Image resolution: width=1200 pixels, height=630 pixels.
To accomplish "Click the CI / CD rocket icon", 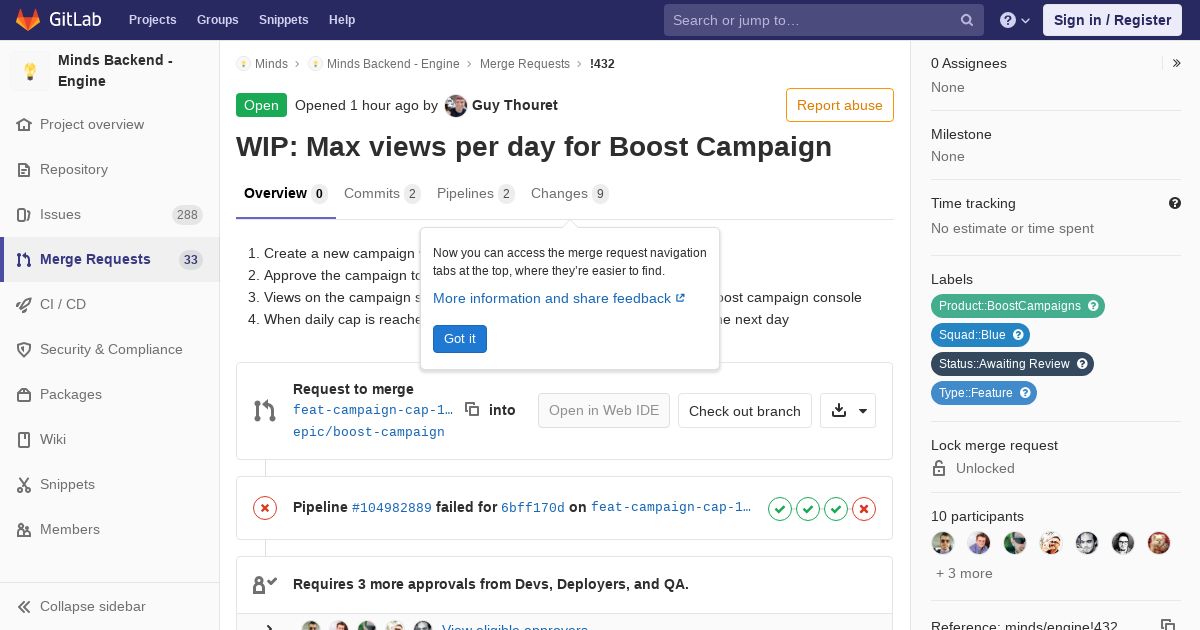I will coord(24,305).
